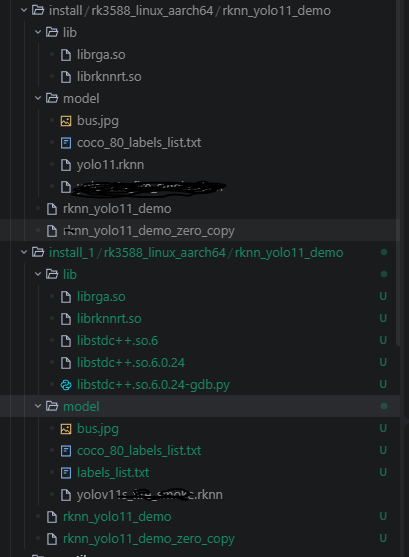409x557 pixels.
Task: Collapse the highlighted model folder in install_1
Action: point(38,406)
